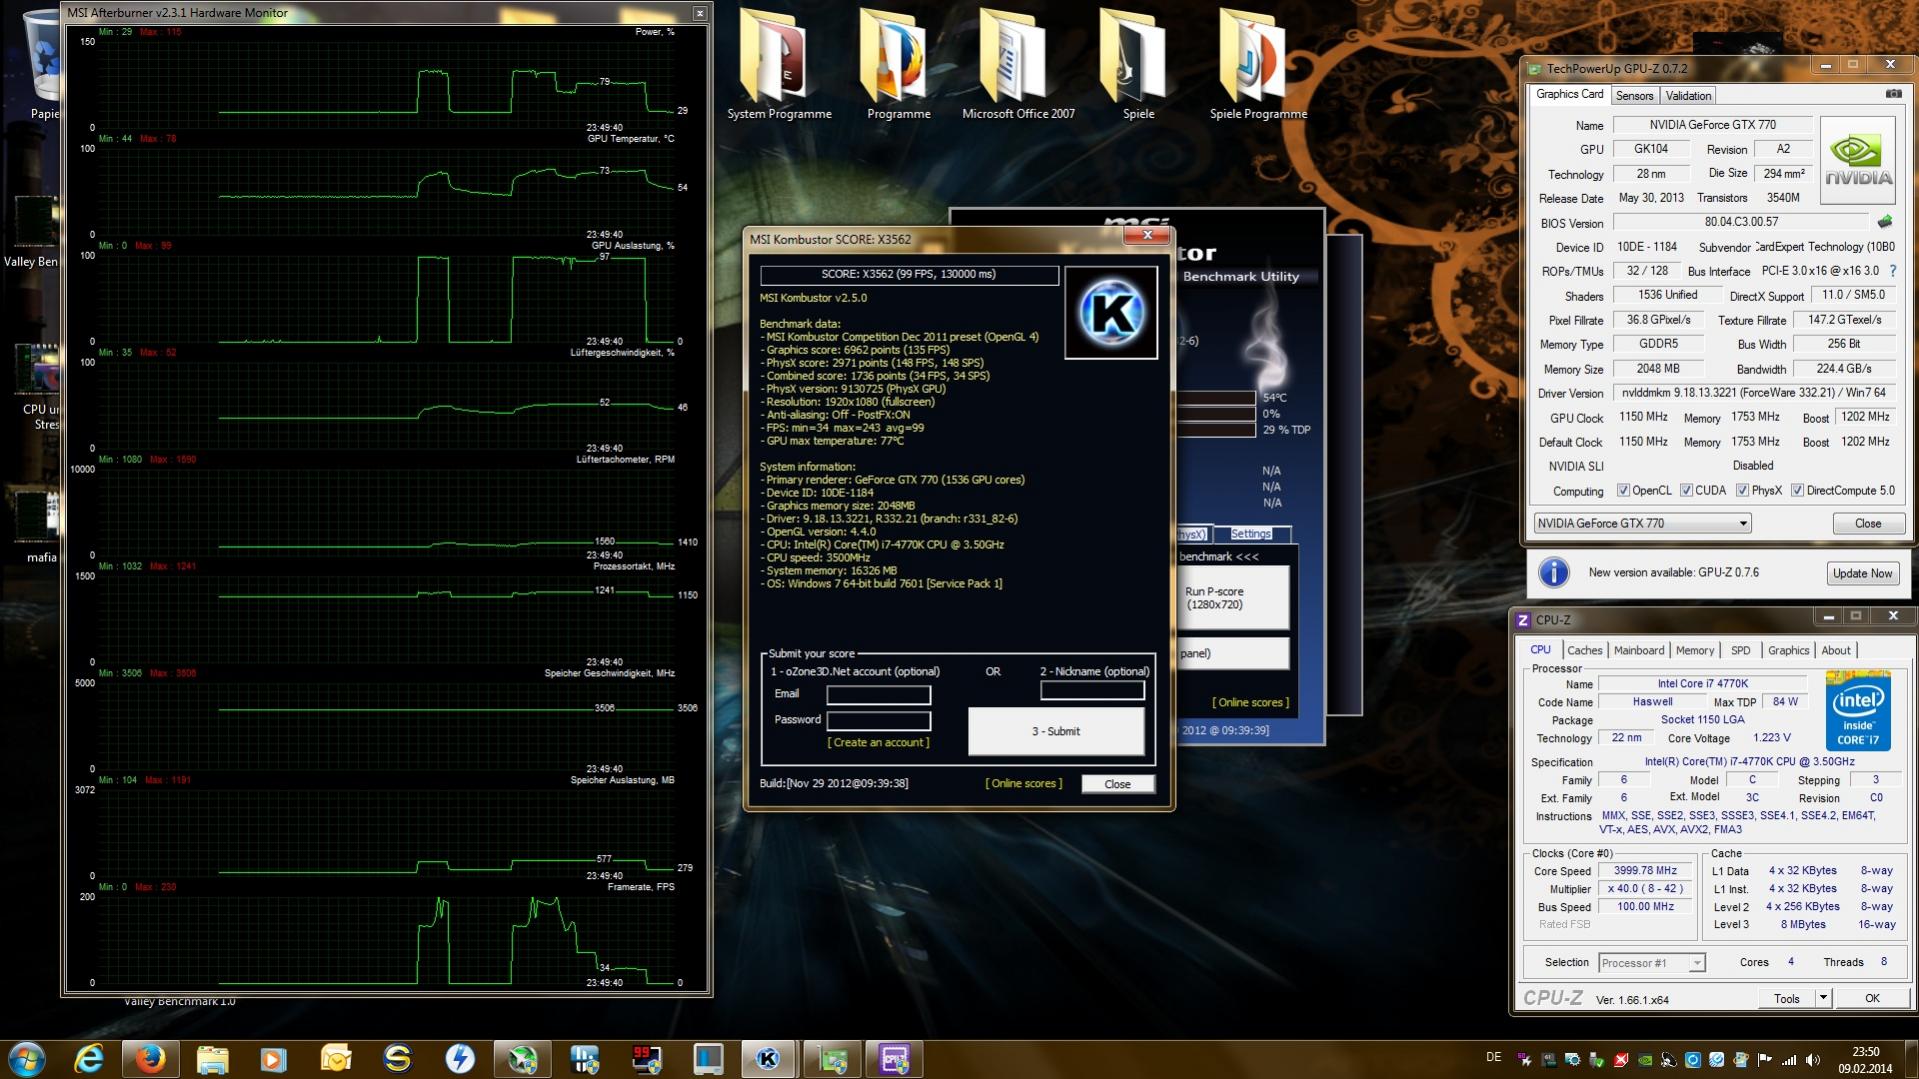Open the Processor #1 selection dropdown in CPU-Z
Screen dimensions: 1919x1079
pos(1651,963)
